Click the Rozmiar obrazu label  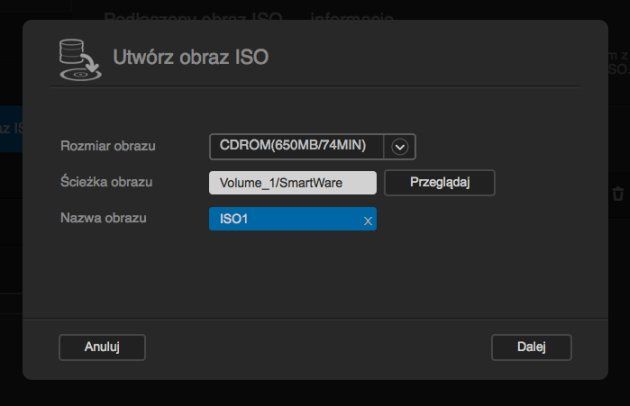pos(108,146)
